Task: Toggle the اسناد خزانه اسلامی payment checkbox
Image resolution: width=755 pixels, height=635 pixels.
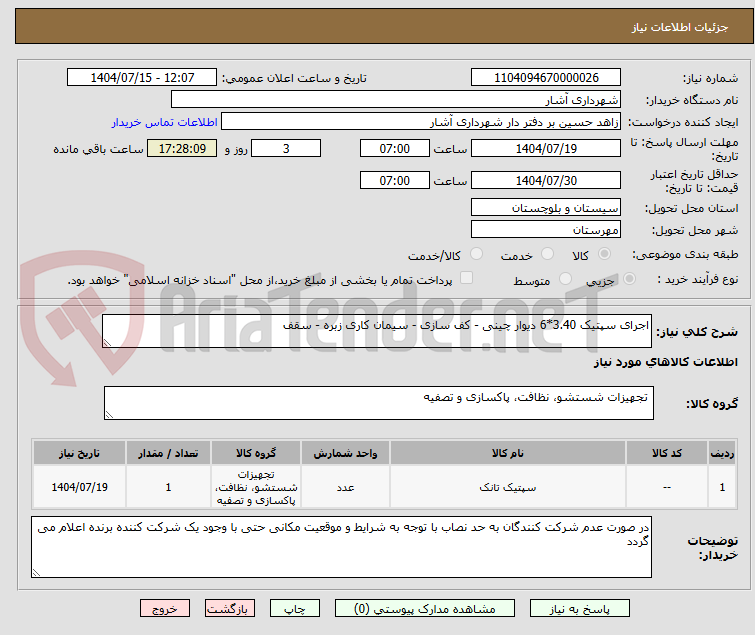Action: (x=466, y=278)
